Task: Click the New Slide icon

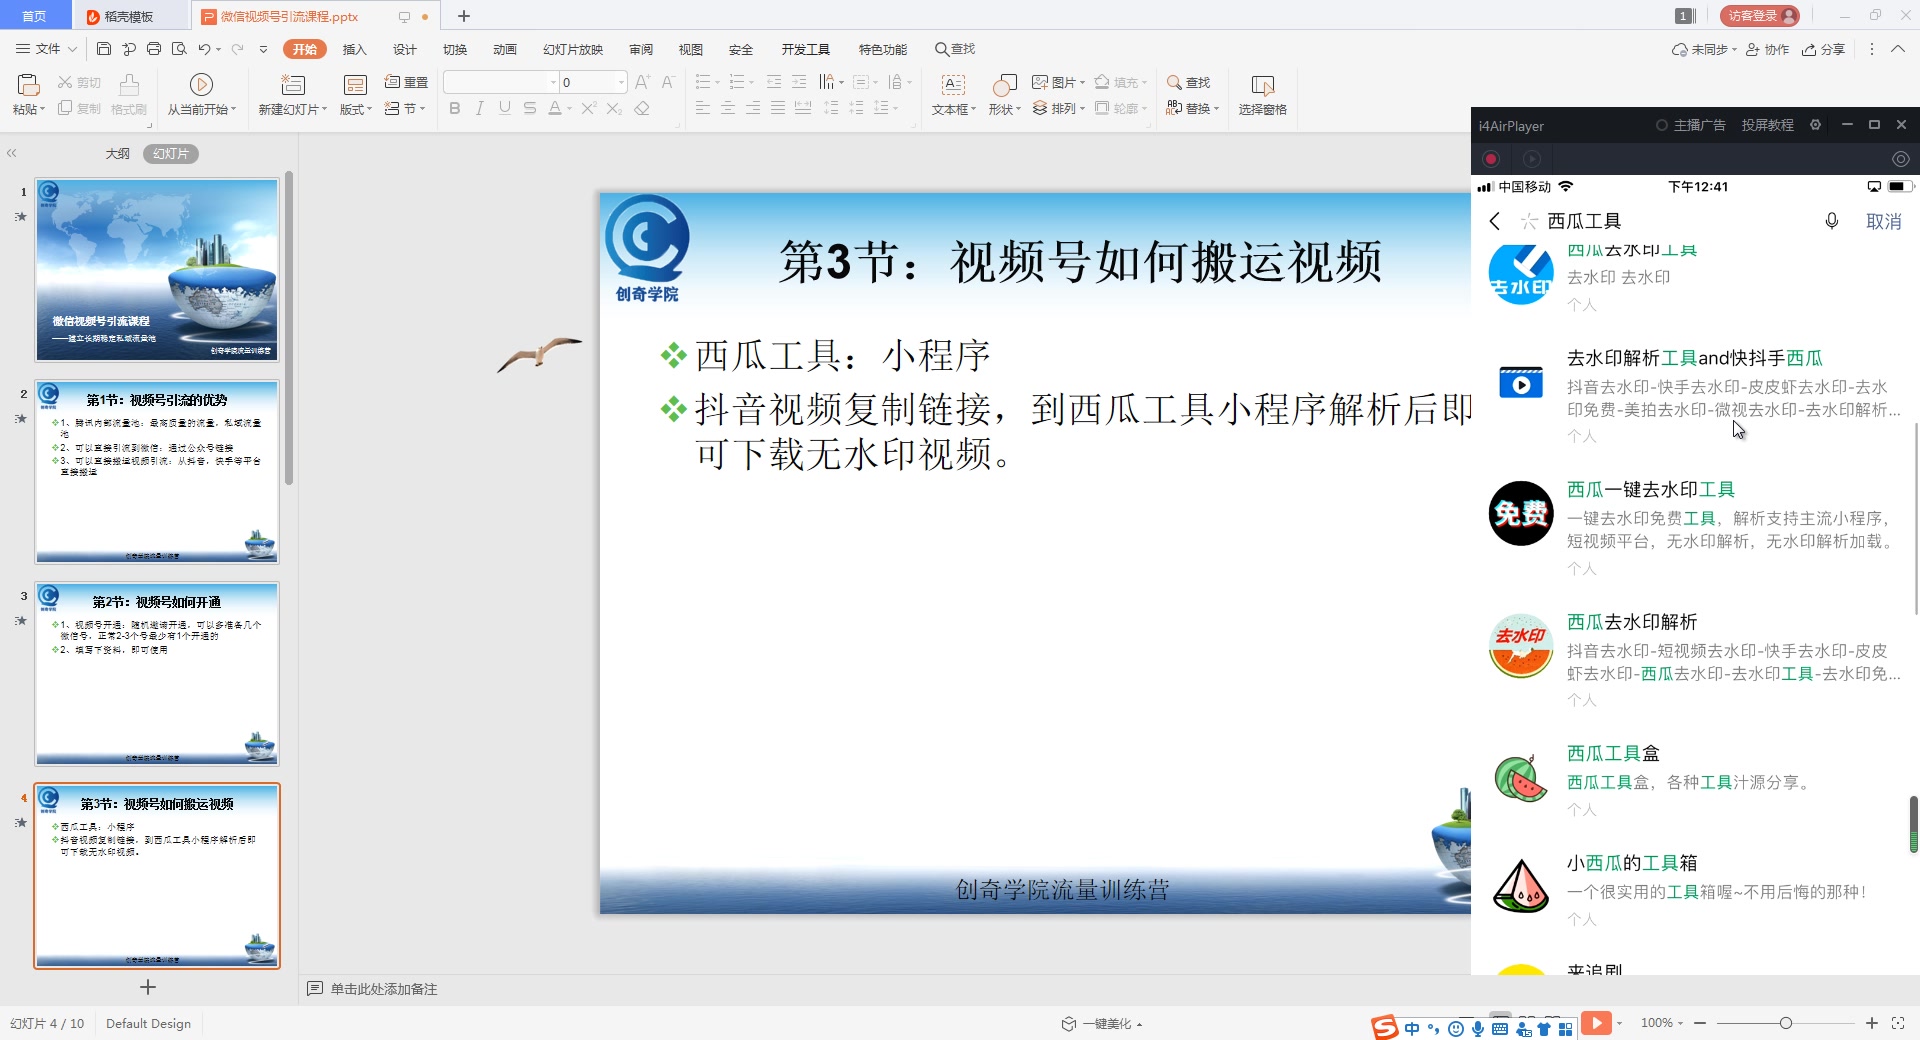Action: 293,84
